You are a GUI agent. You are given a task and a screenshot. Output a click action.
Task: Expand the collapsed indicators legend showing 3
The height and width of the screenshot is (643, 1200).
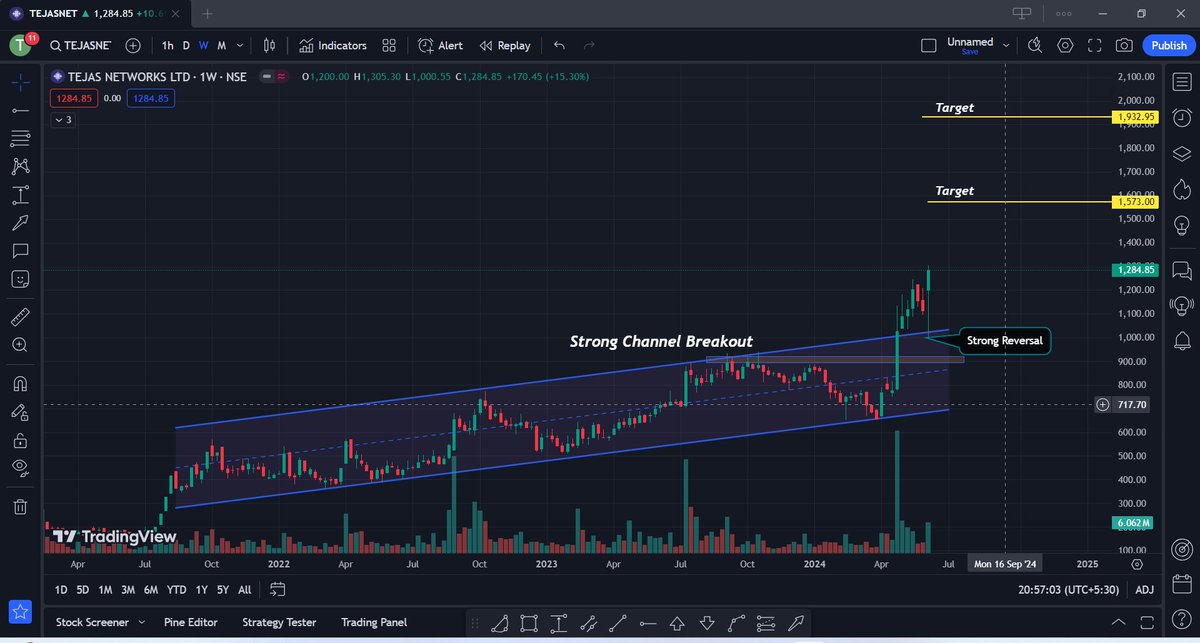point(62,120)
